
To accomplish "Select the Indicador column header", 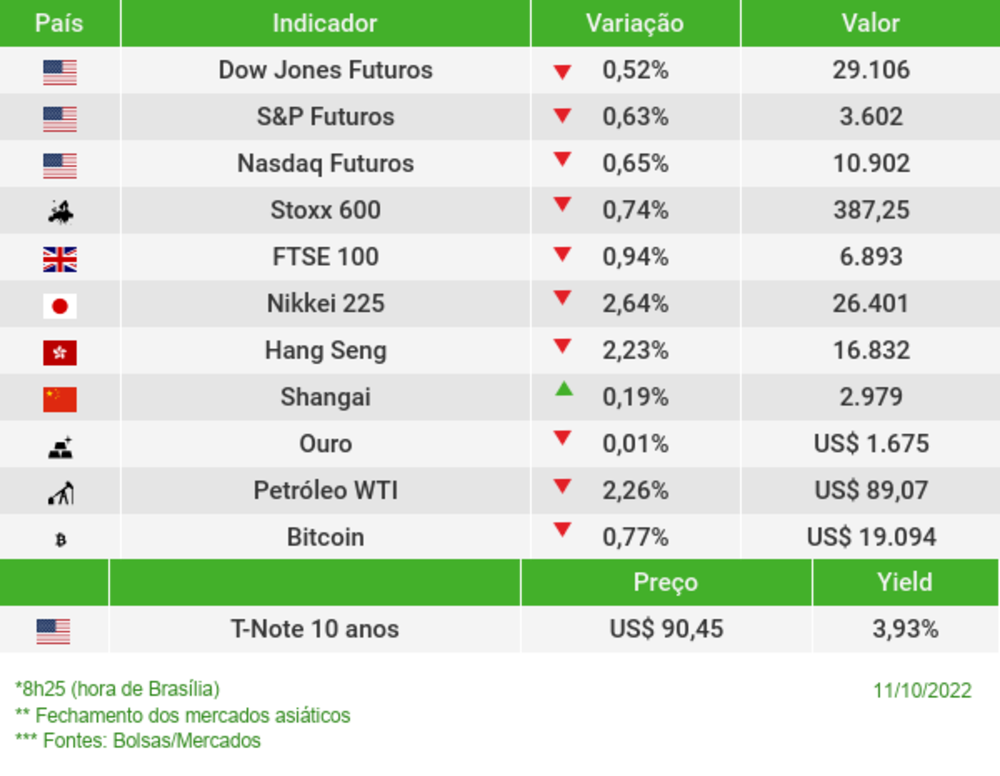I will 325,23.
